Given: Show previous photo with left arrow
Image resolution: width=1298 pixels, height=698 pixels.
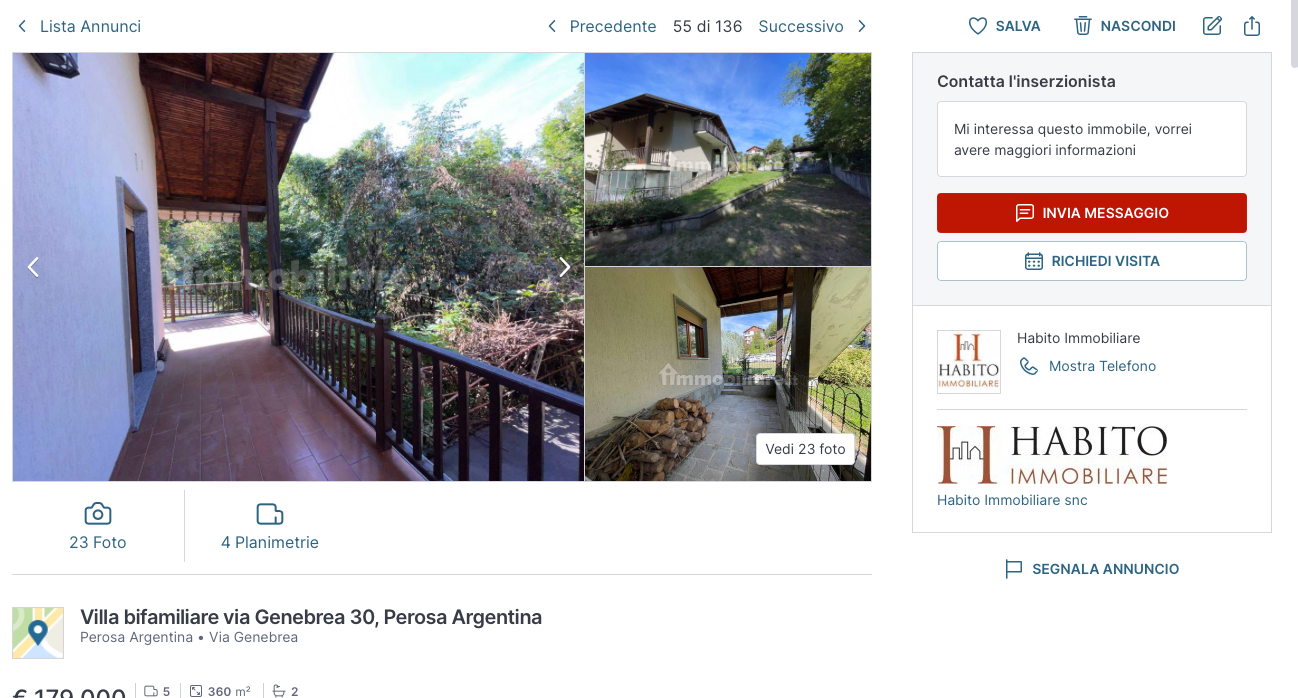Looking at the screenshot, I should [x=33, y=267].
